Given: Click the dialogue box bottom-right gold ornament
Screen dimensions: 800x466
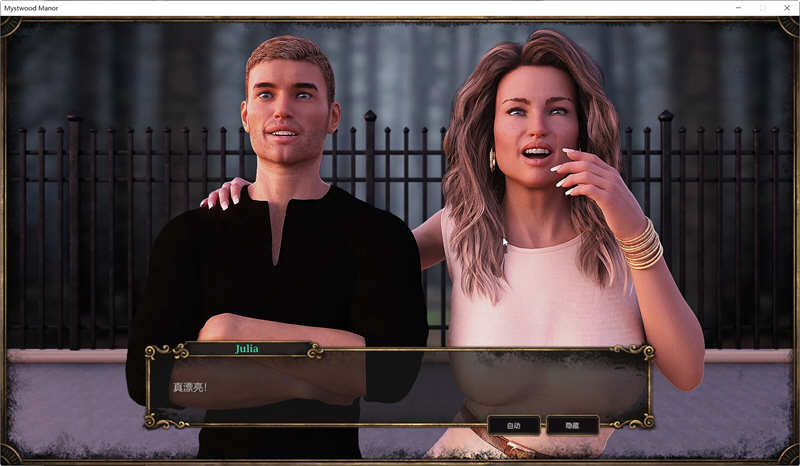Looking at the screenshot, I should pos(645,420).
